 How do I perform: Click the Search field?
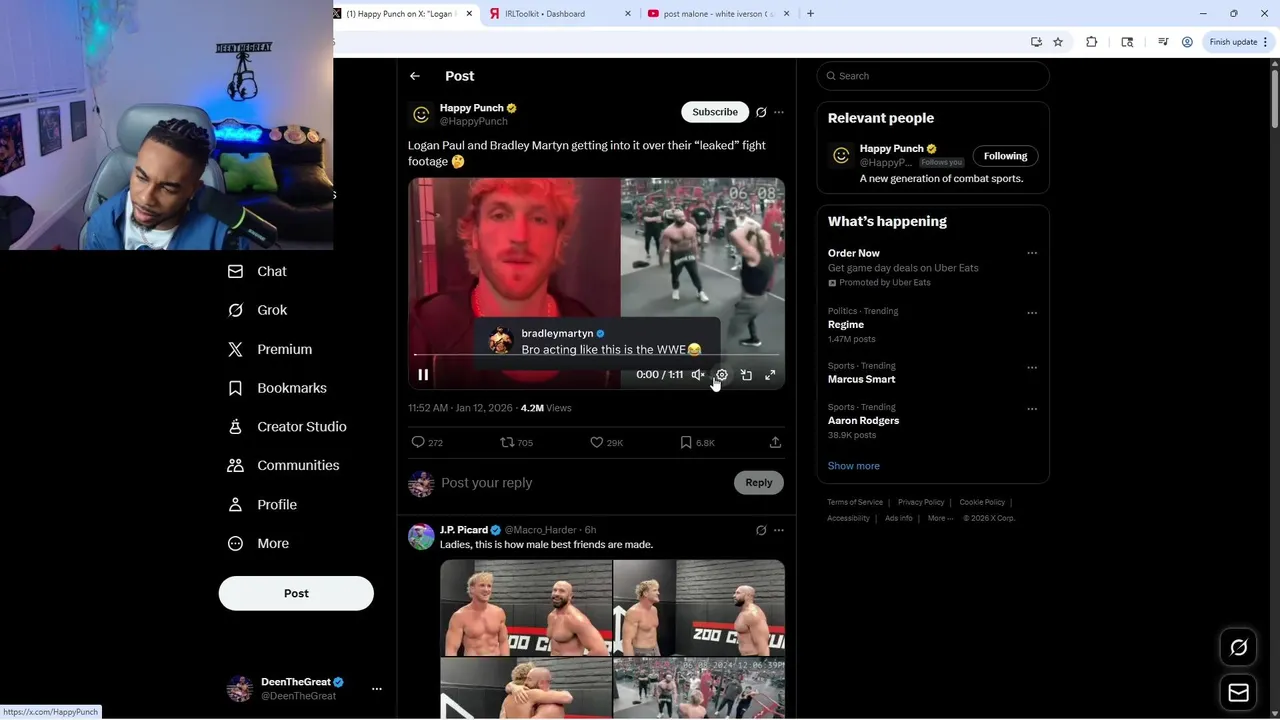click(x=933, y=76)
